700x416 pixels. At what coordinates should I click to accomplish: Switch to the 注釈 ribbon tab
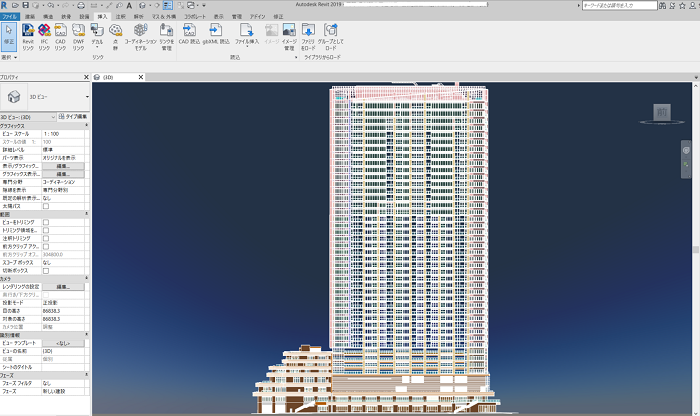tap(121, 17)
